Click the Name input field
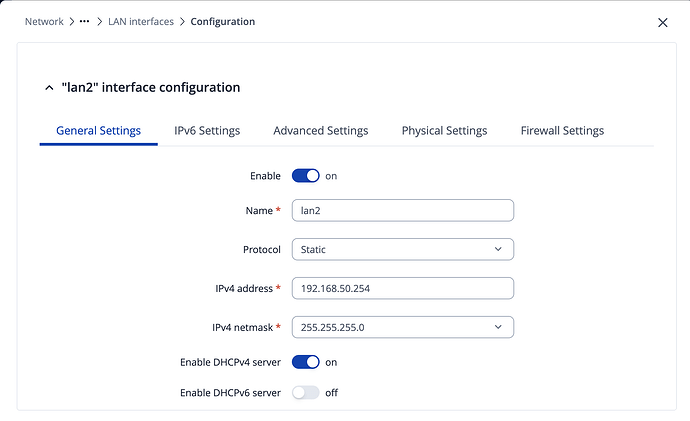 click(402, 210)
